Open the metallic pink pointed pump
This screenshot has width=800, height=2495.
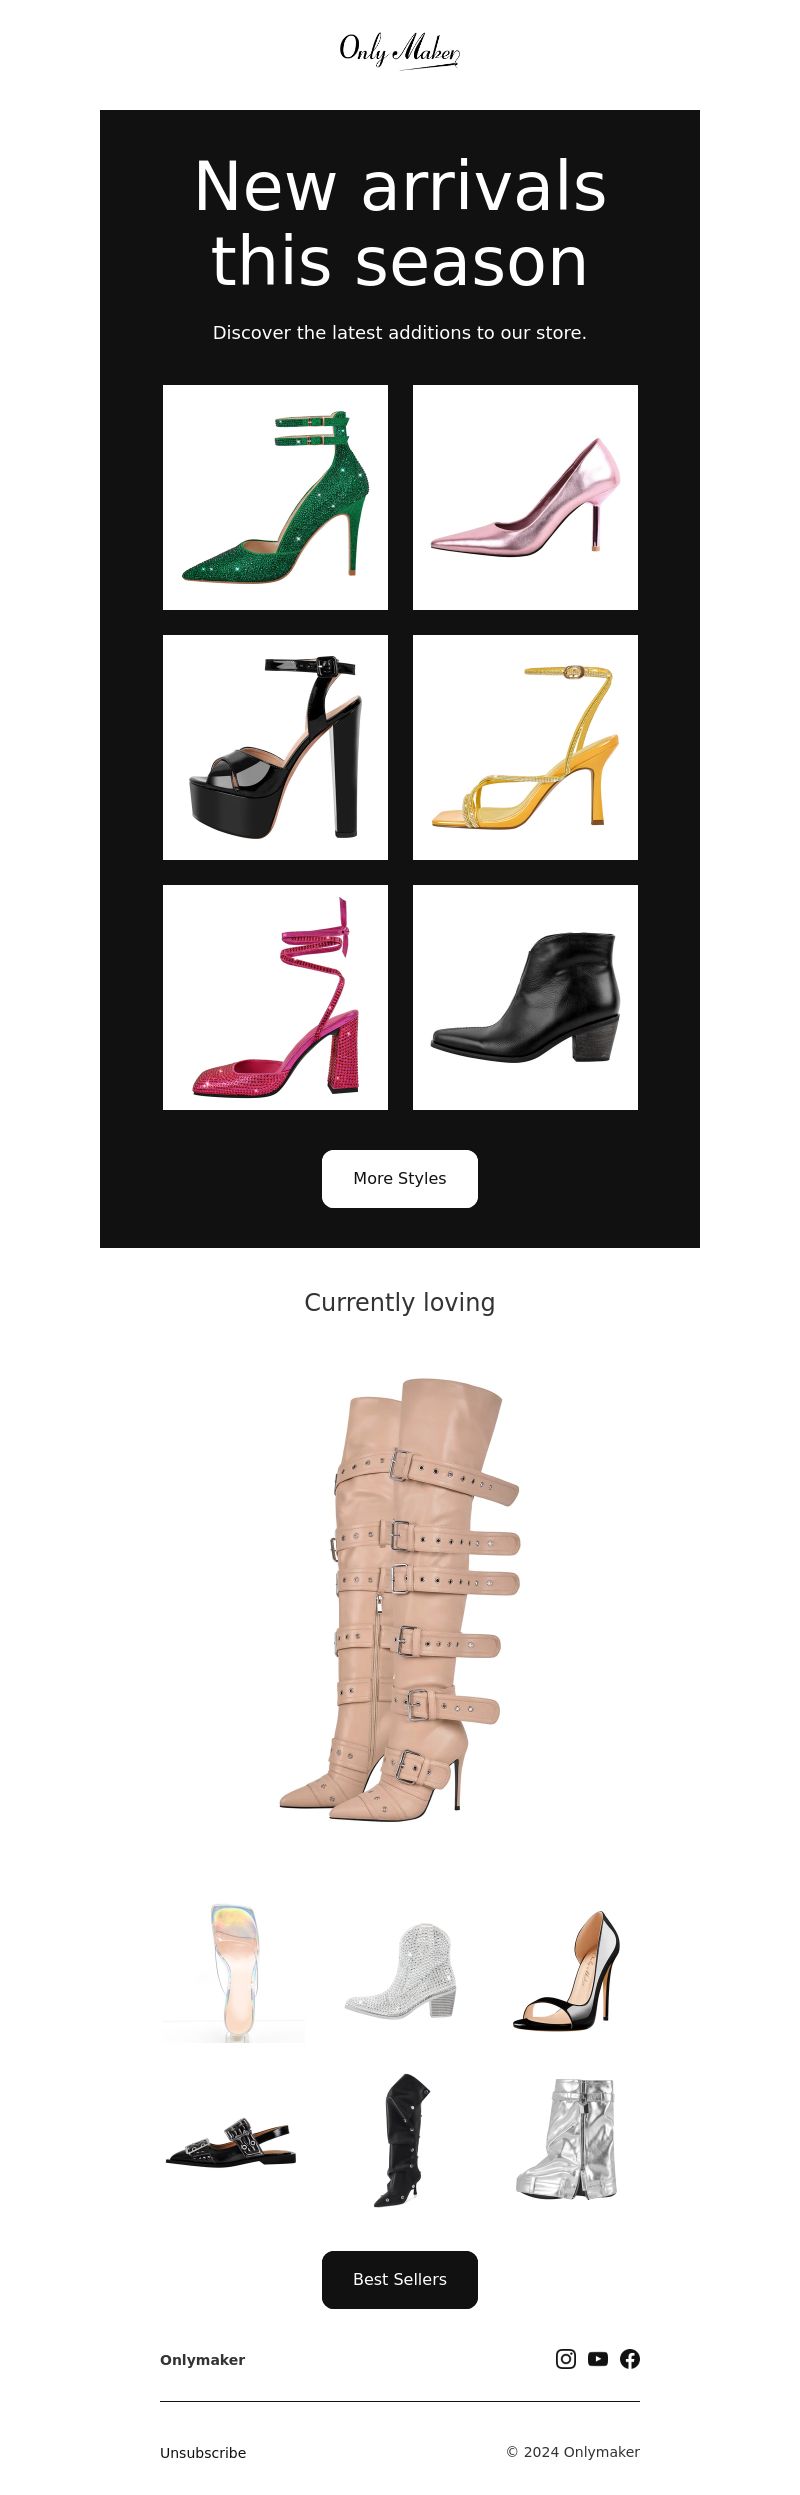click(x=525, y=497)
